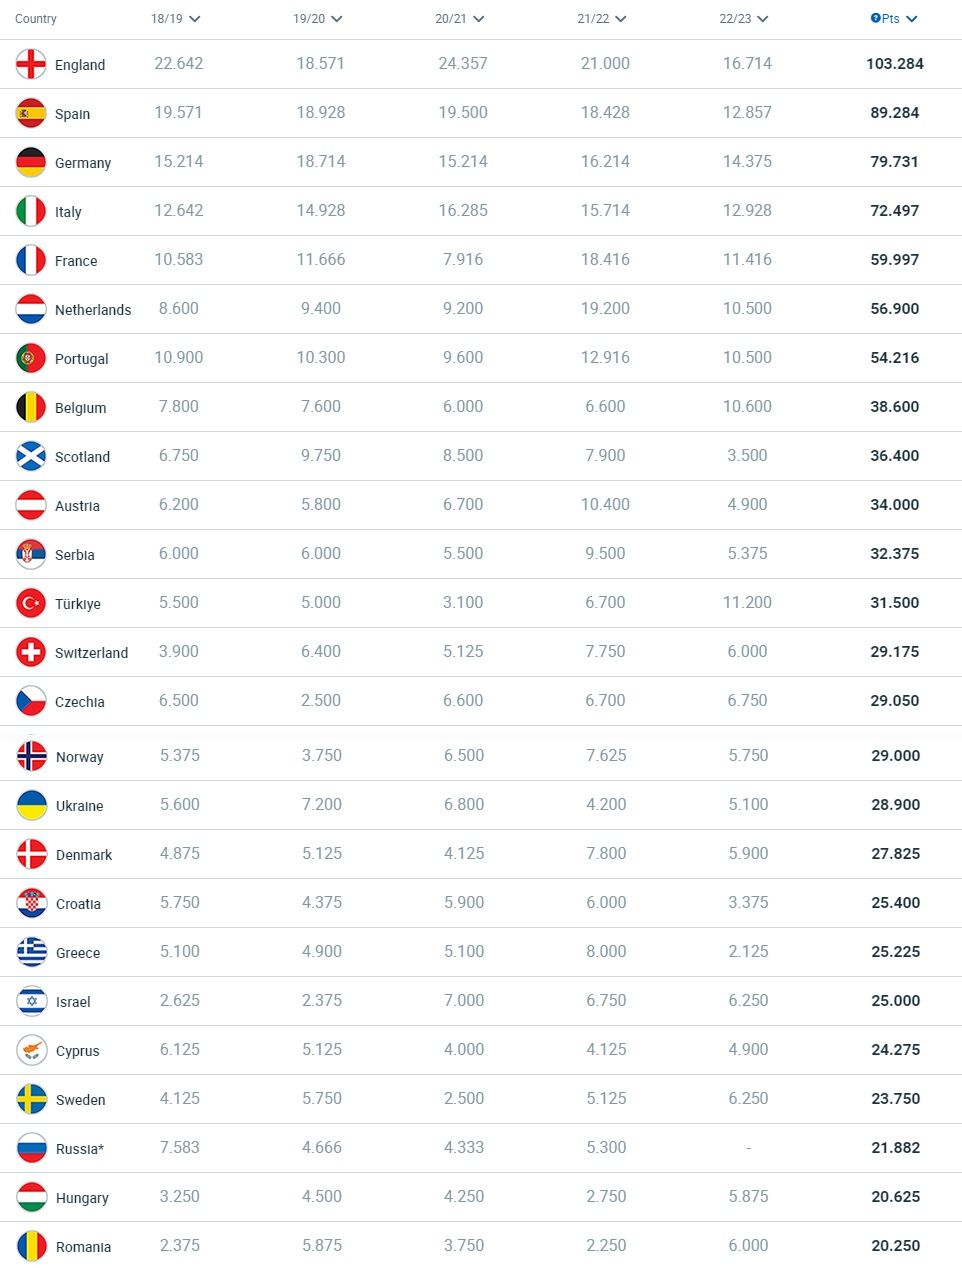Click the Norway flag icon

[x=32, y=756]
